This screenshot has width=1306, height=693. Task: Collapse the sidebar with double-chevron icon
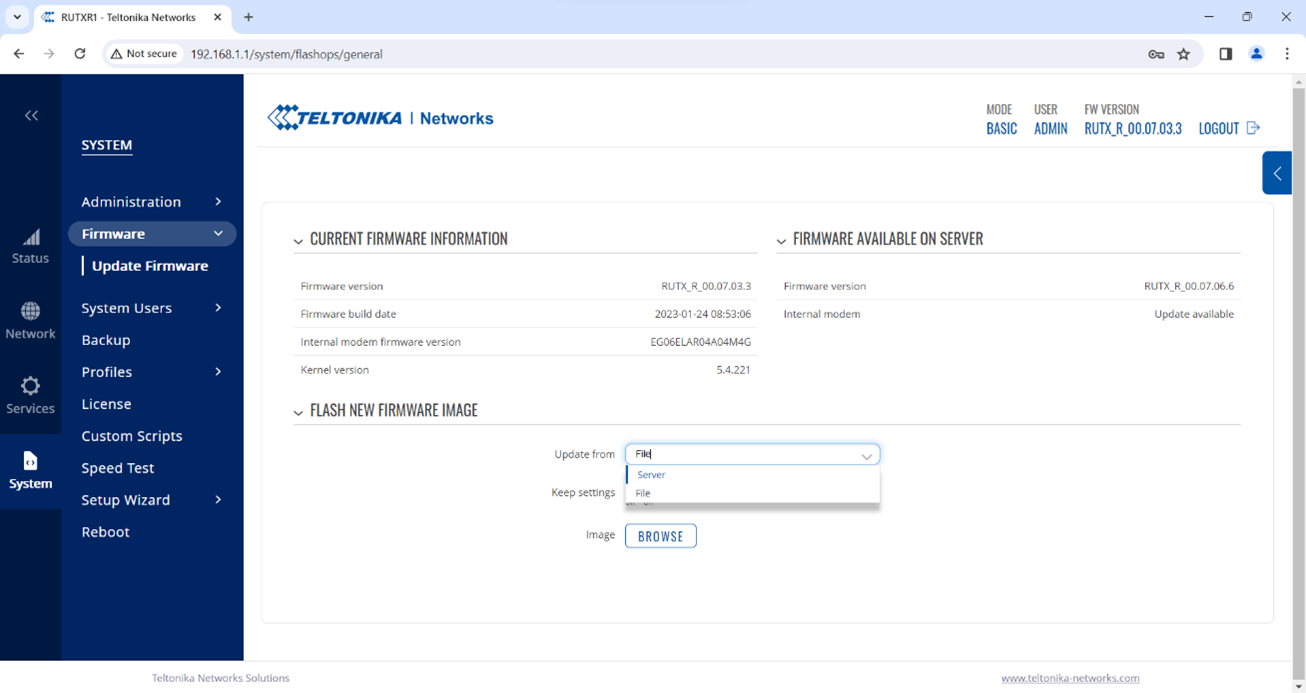point(31,116)
